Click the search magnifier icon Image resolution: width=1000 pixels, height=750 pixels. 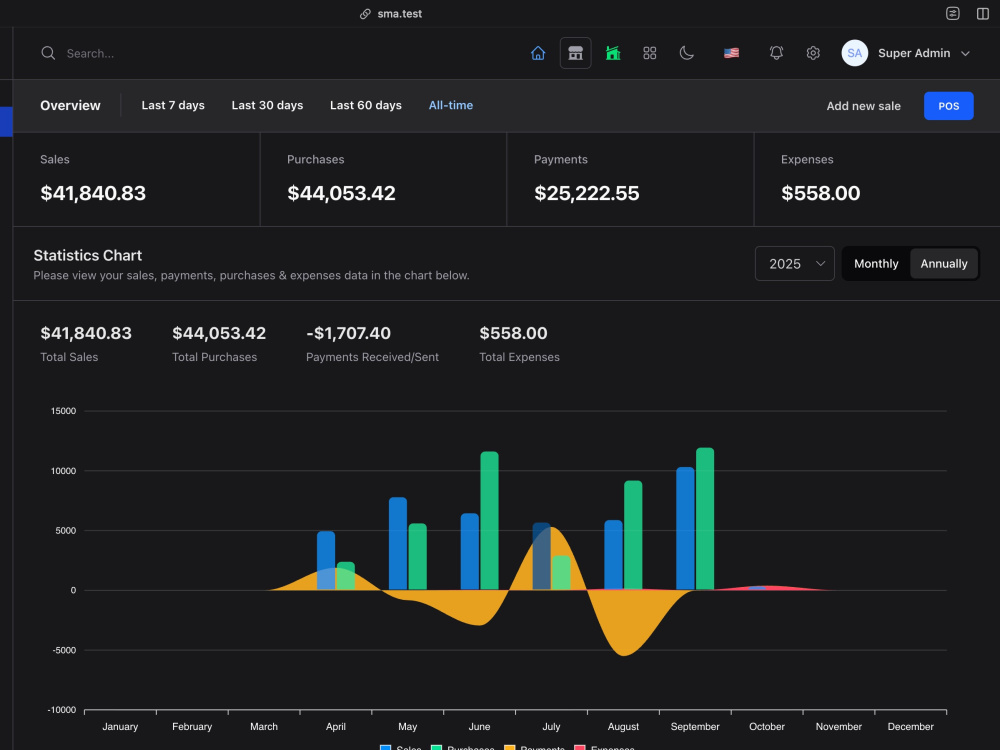[48, 53]
